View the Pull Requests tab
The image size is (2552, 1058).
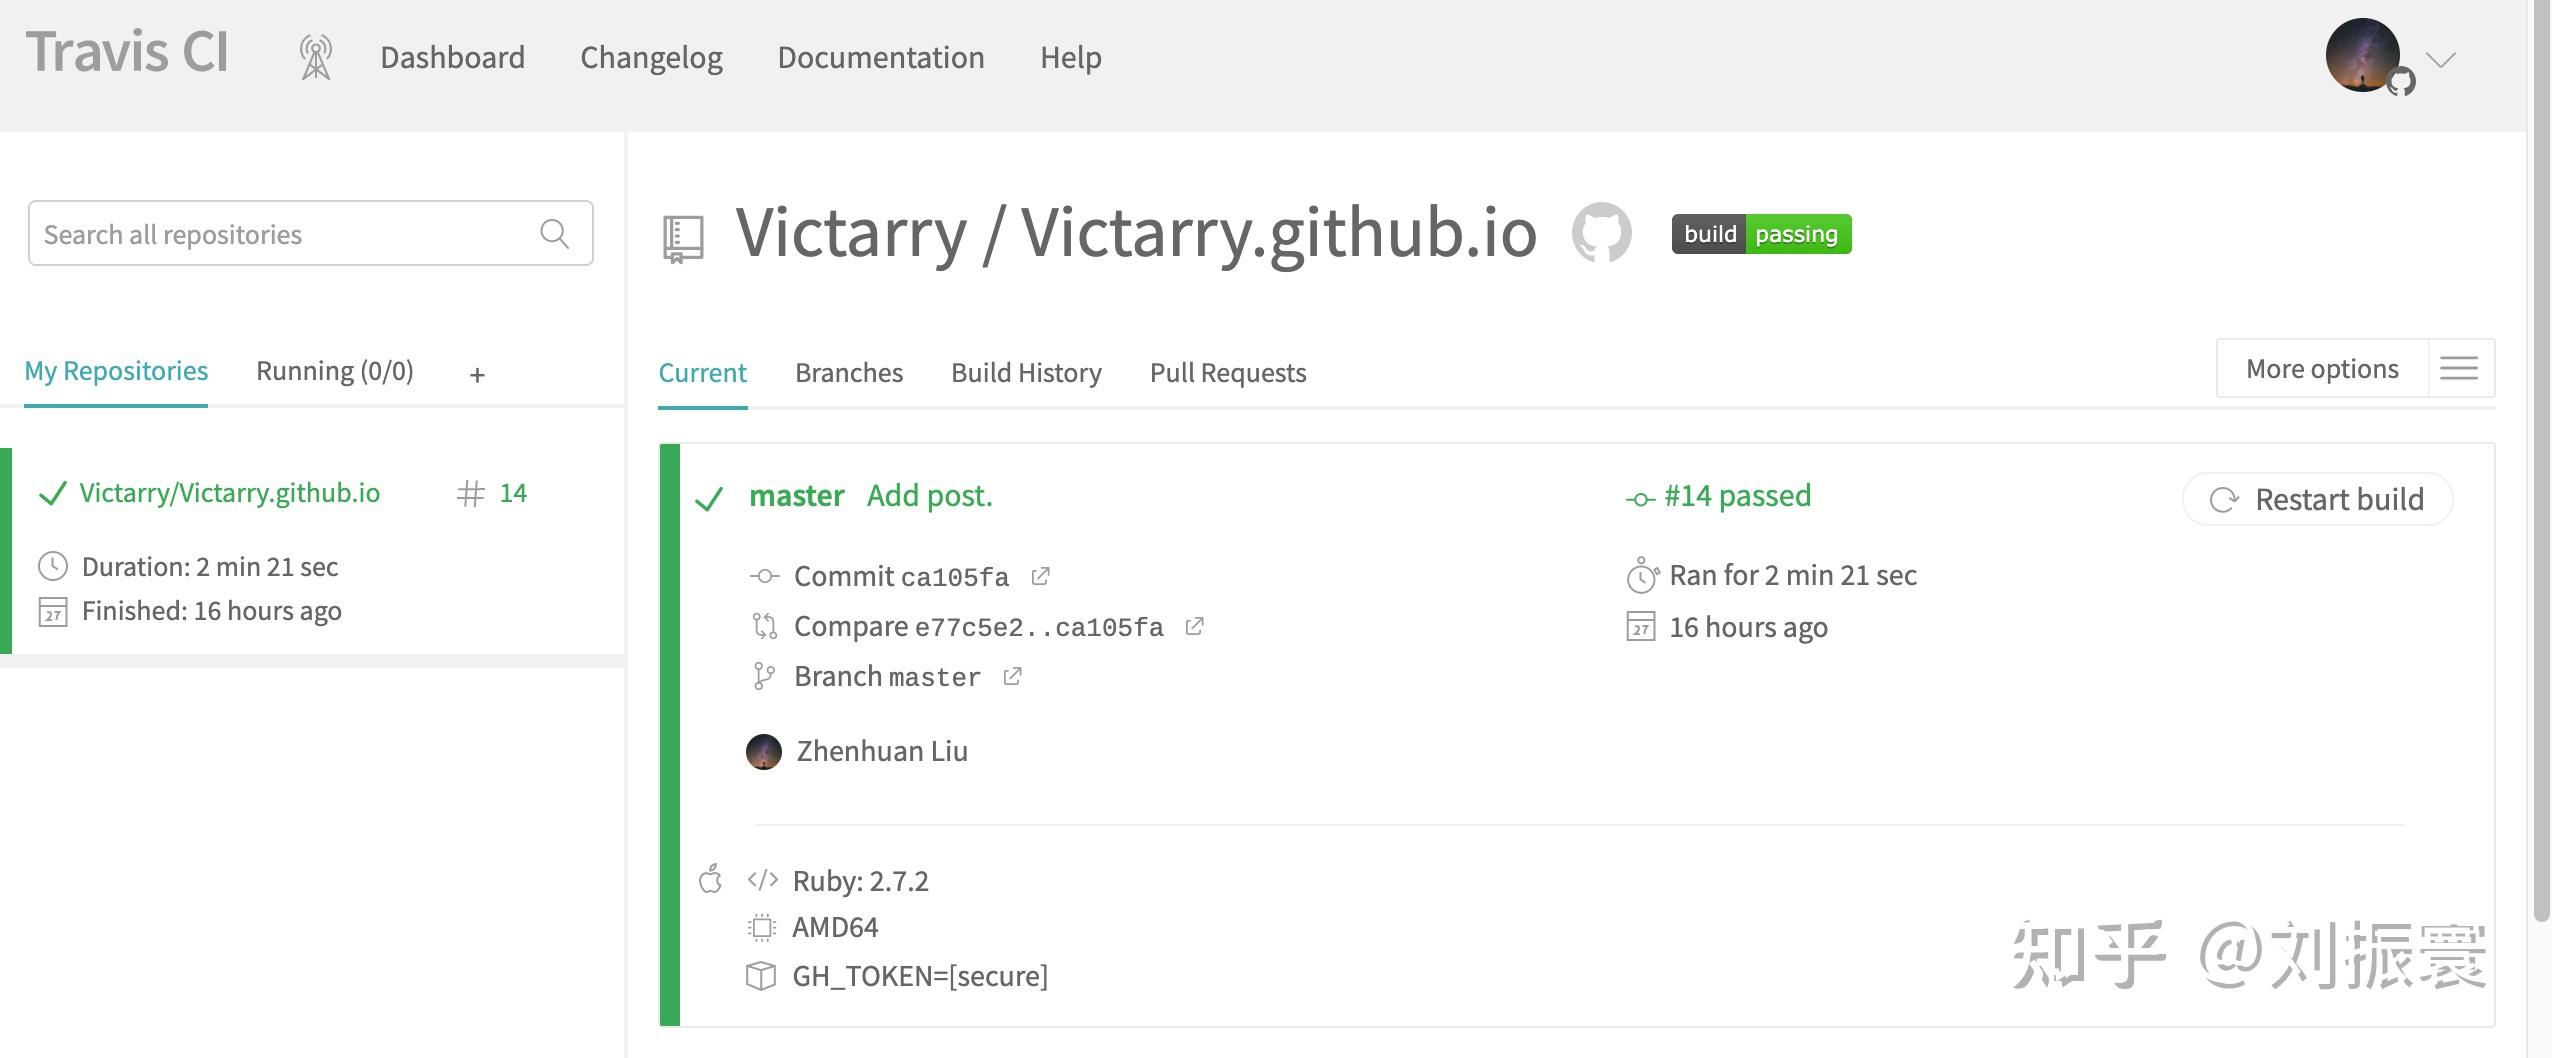click(x=1228, y=373)
